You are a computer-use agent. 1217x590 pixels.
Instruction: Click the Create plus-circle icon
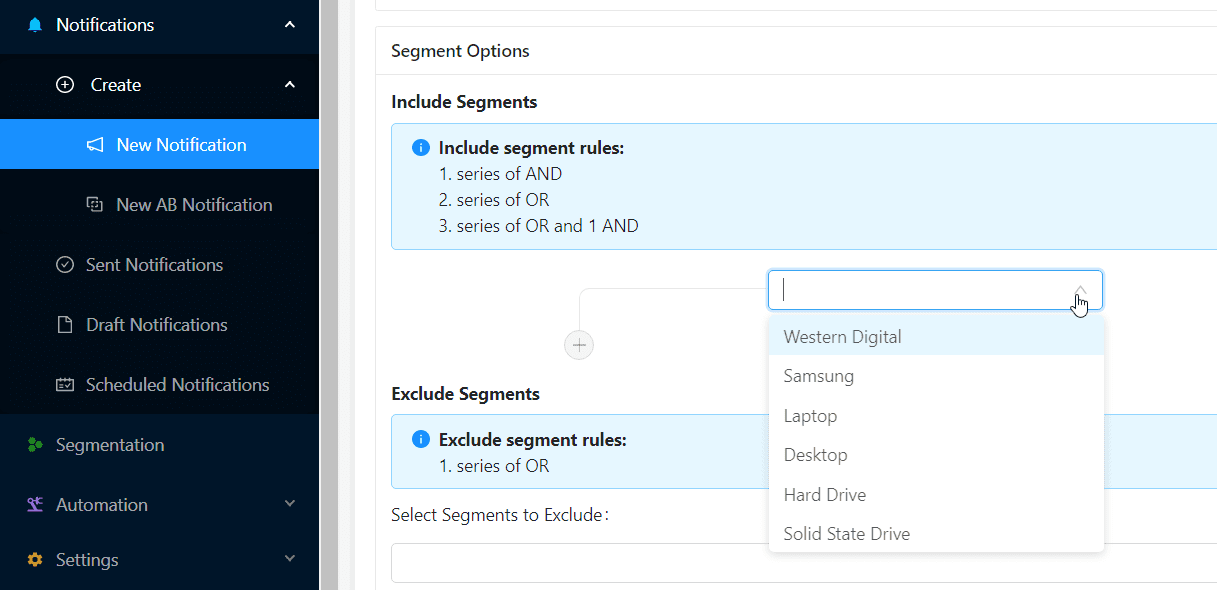[65, 85]
